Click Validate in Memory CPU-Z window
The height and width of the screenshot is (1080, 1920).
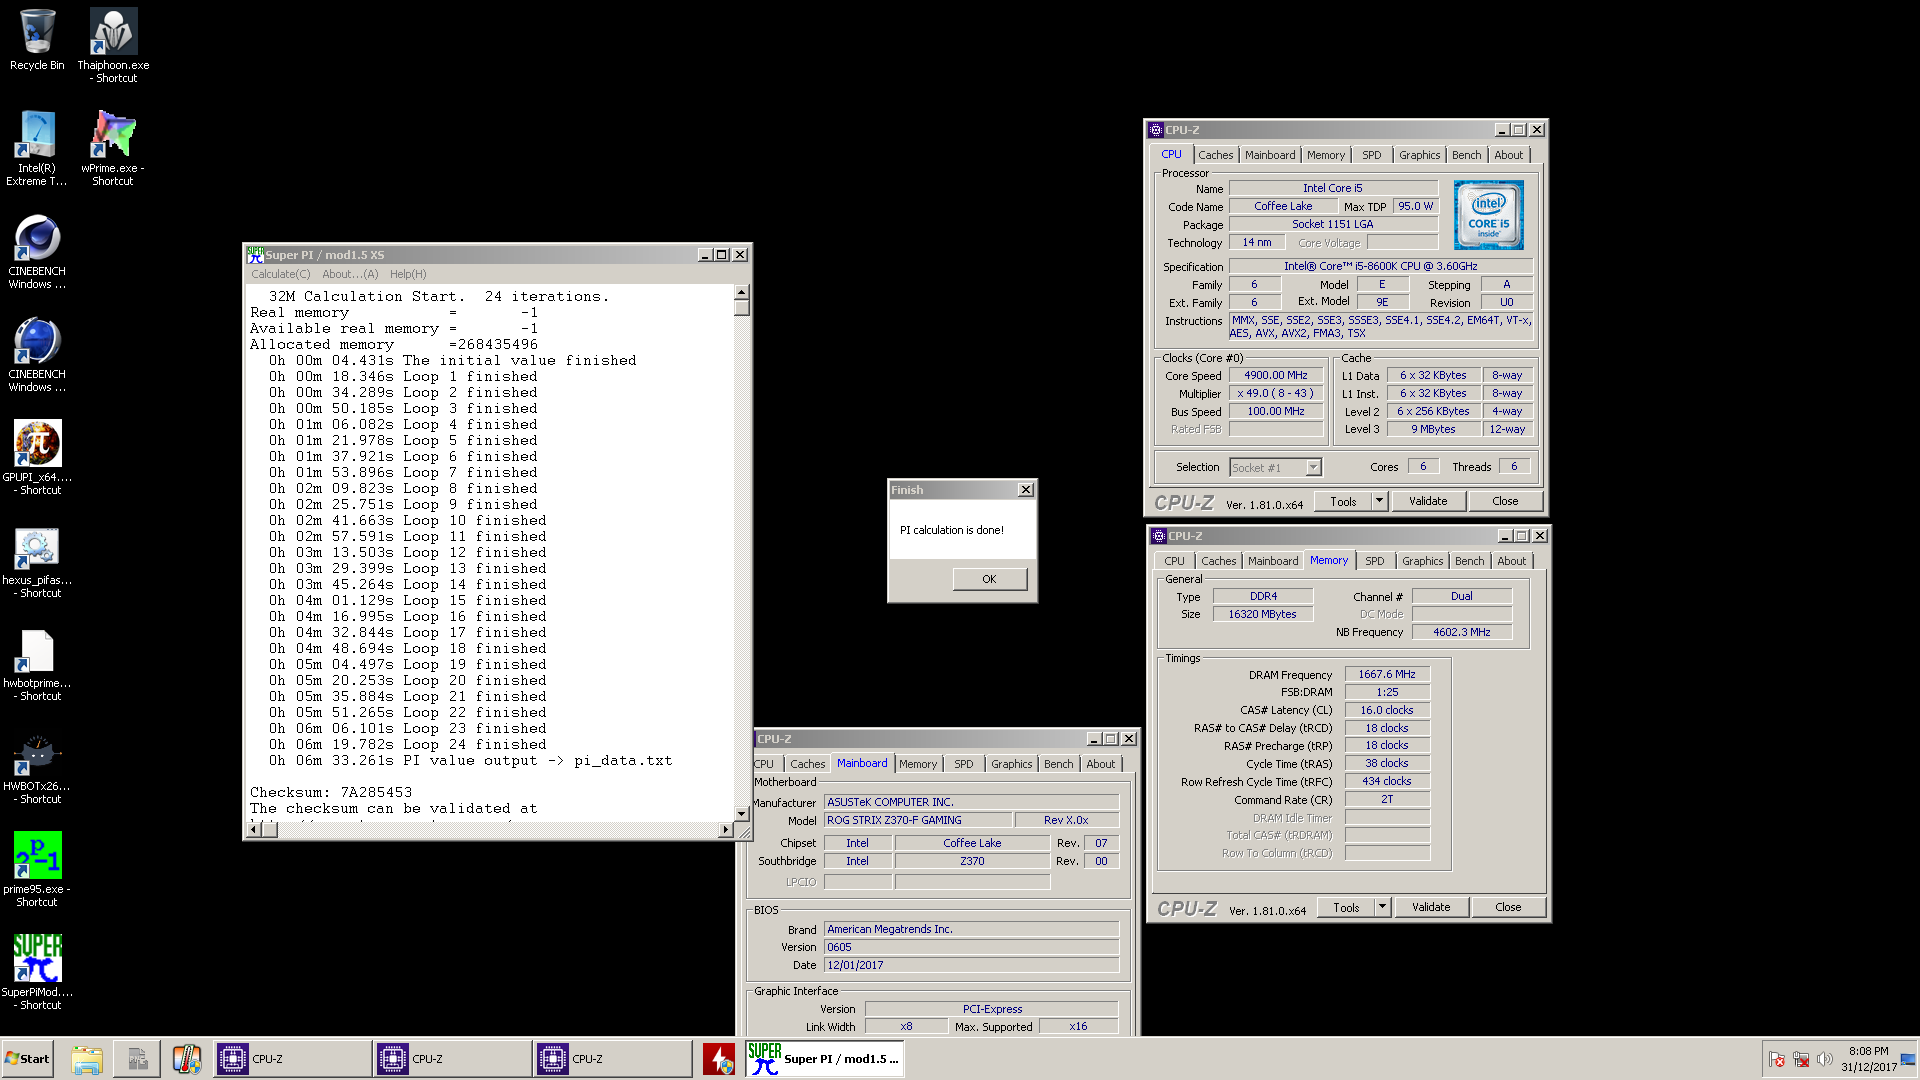tap(1431, 907)
